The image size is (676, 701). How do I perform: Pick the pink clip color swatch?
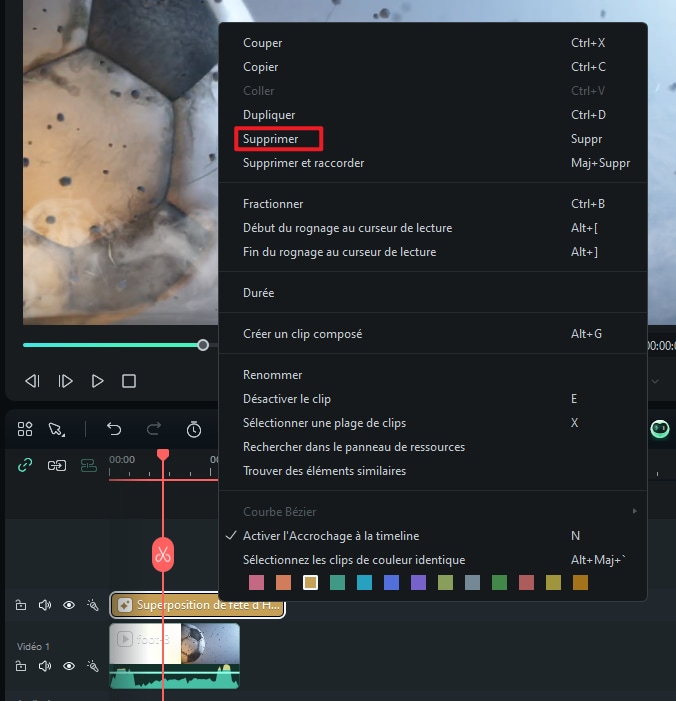256,583
